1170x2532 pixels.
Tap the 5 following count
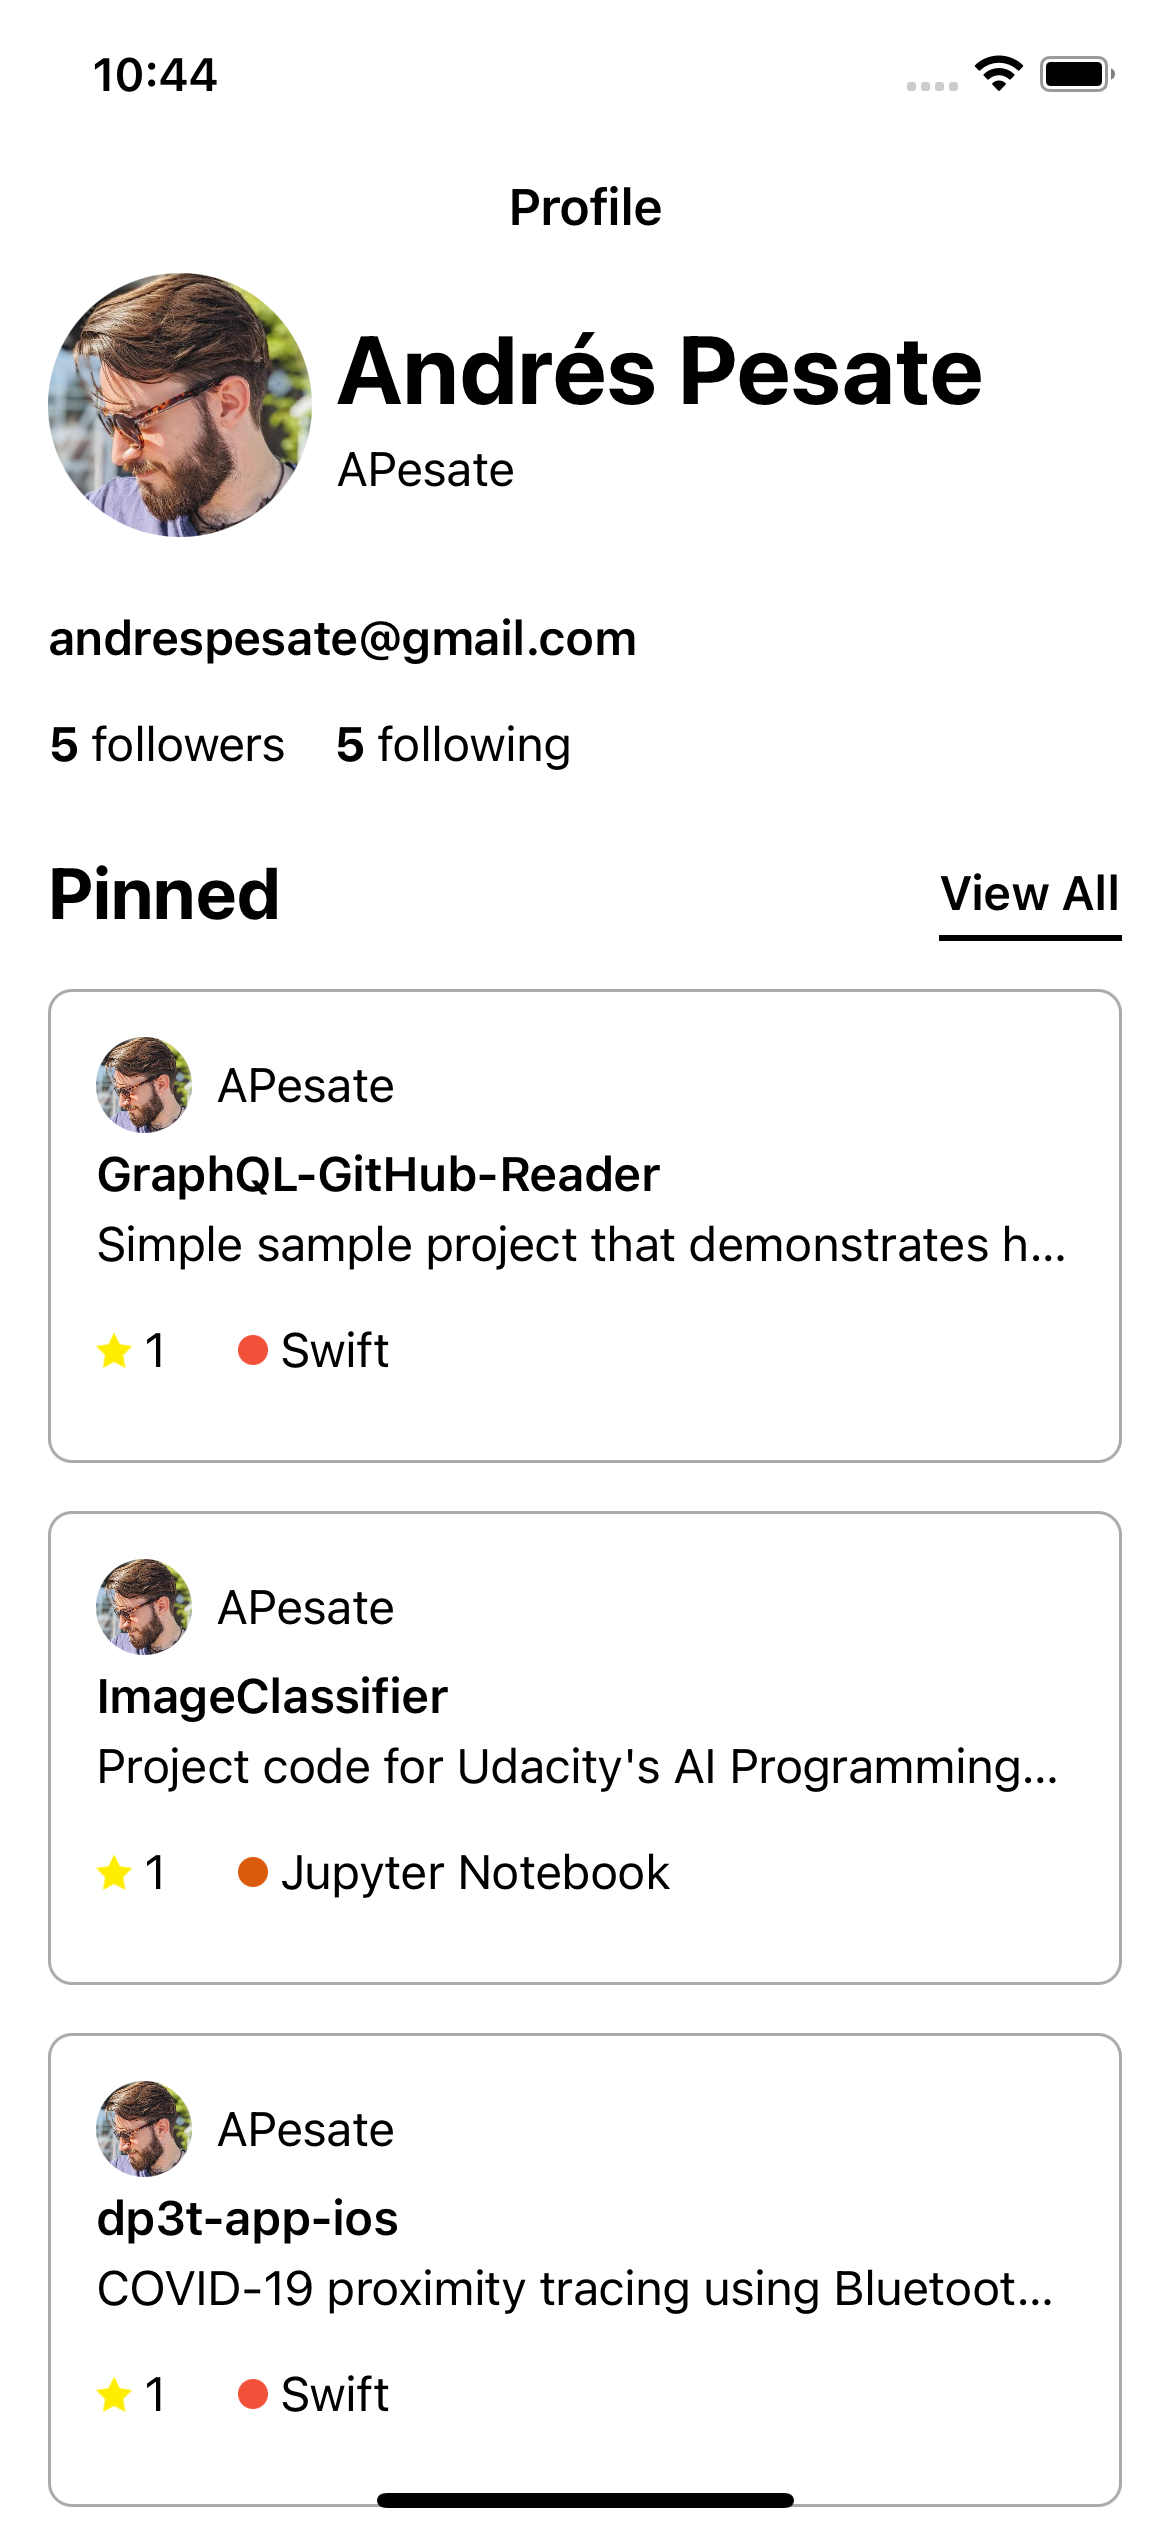tap(453, 745)
